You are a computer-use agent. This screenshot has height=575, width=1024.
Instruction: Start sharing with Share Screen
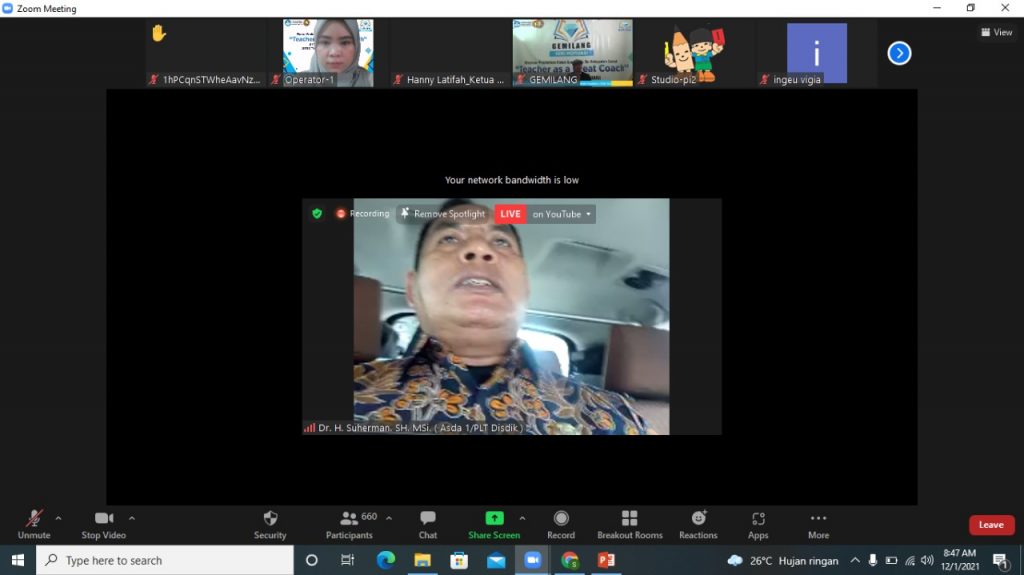point(494,524)
